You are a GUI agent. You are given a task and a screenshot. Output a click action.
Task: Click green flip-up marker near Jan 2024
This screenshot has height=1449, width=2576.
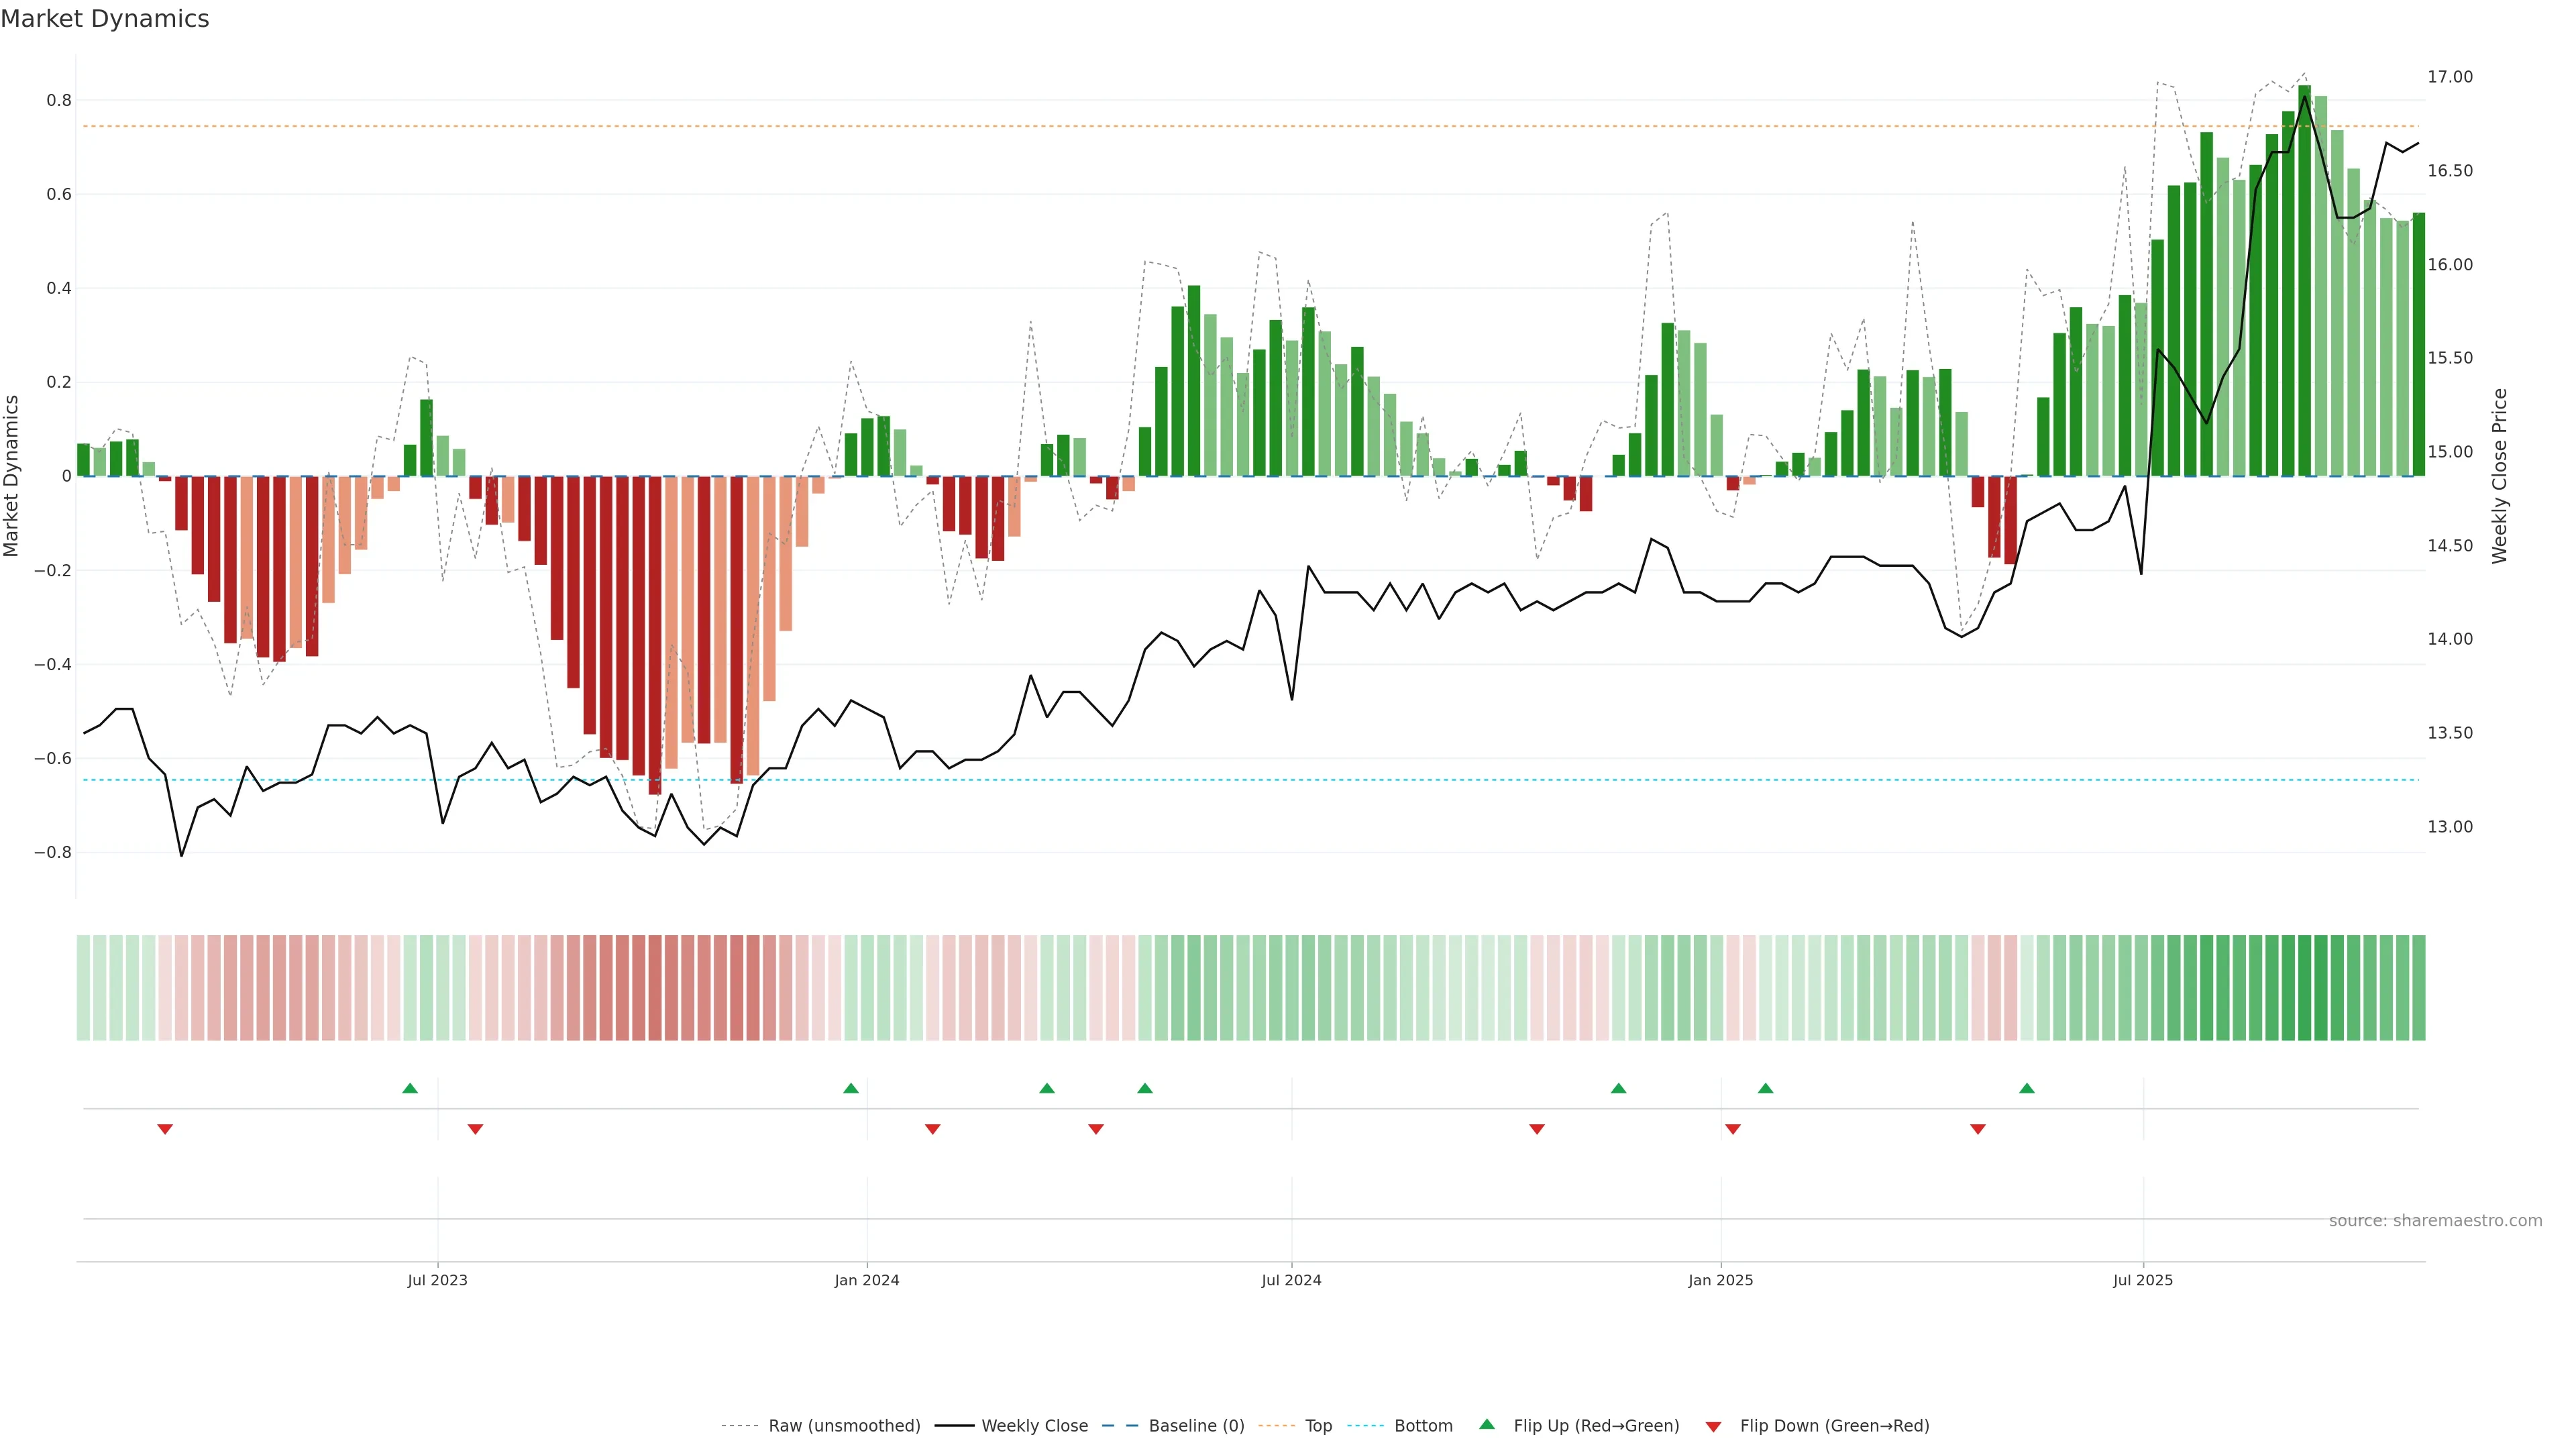pyautogui.click(x=851, y=1088)
